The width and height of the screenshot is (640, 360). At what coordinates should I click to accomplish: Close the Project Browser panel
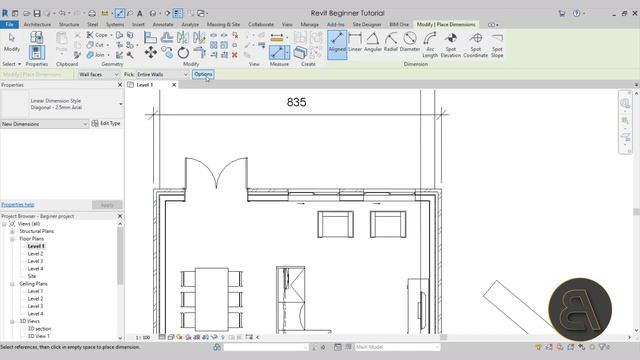(120, 216)
